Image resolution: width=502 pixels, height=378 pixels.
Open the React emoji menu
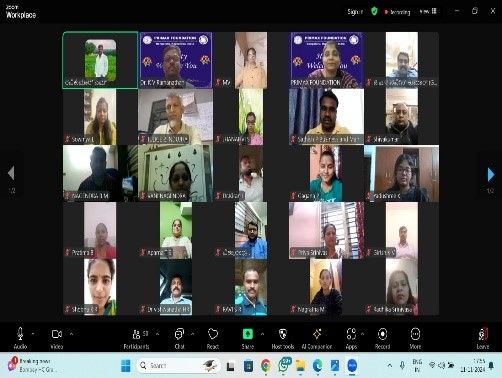tap(213, 338)
